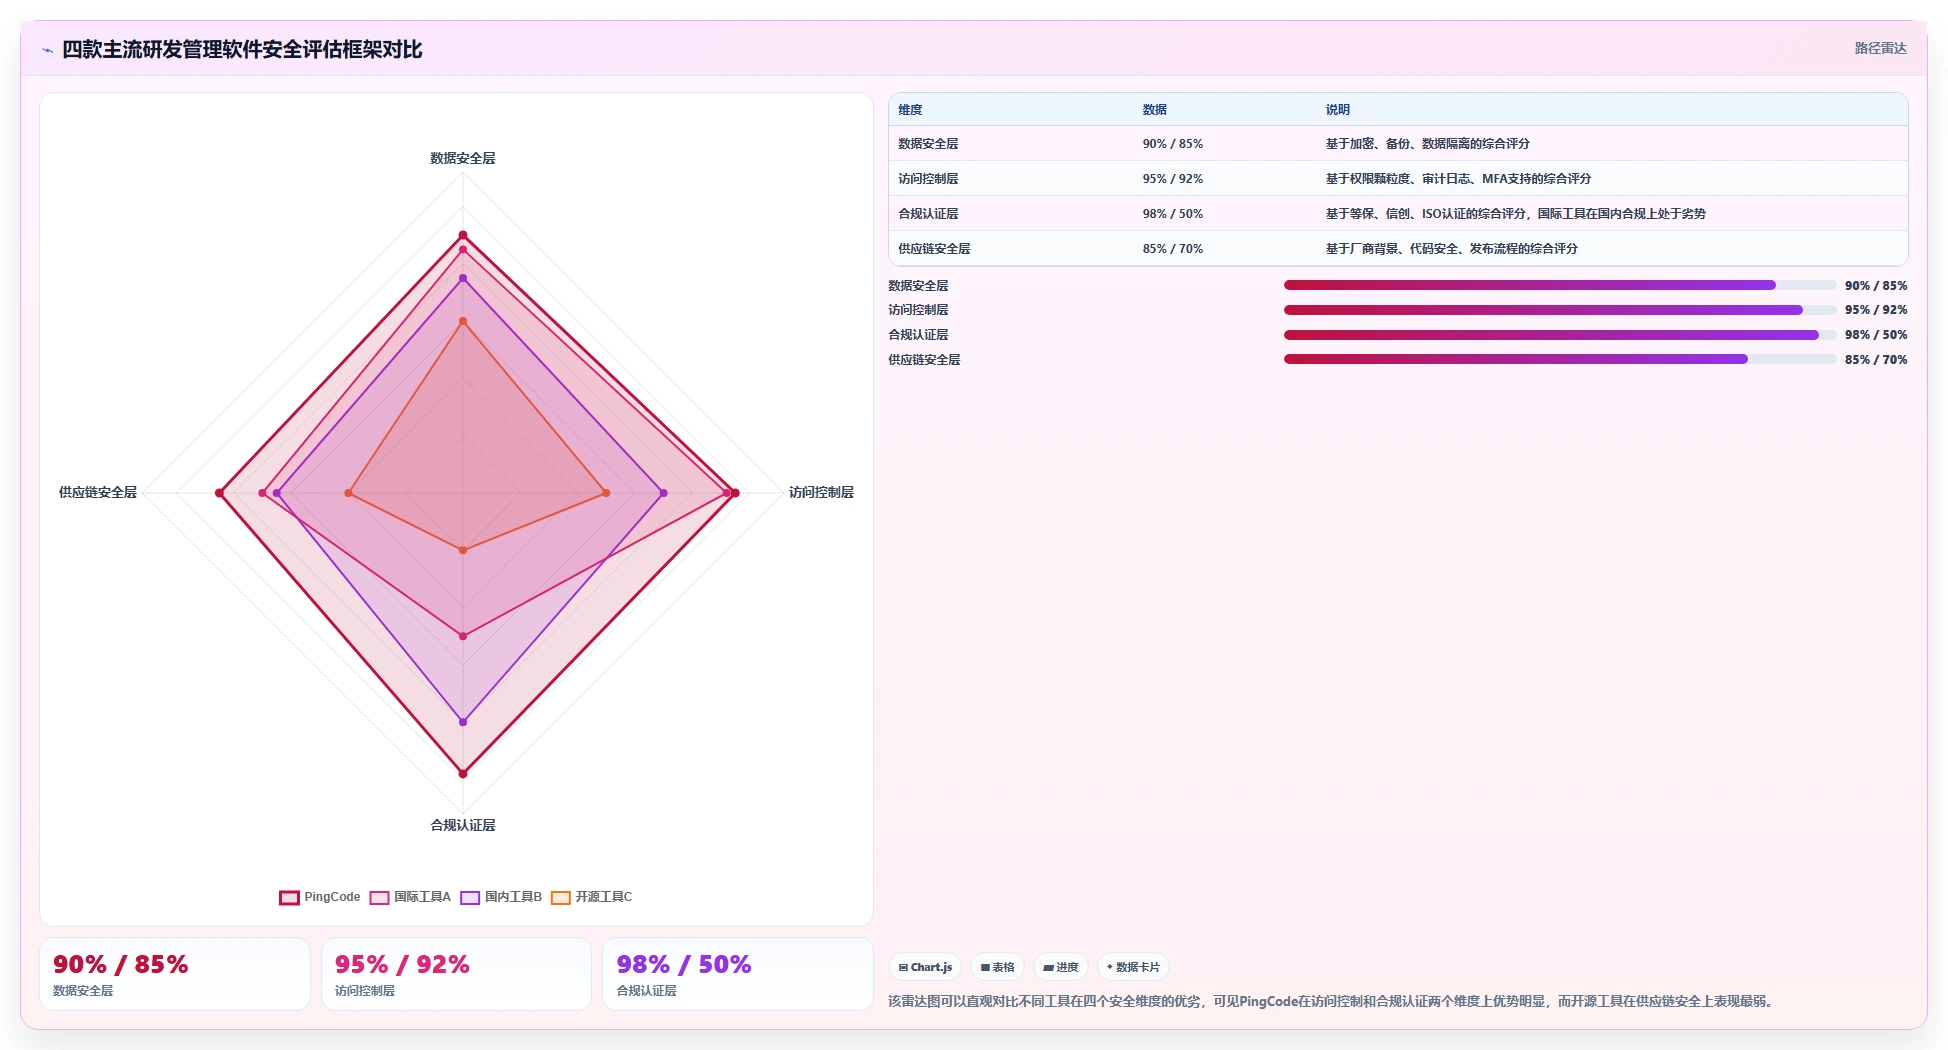This screenshot has width=1948, height=1050.
Task: Click table value 90% / 85%
Action: [x=1173, y=144]
